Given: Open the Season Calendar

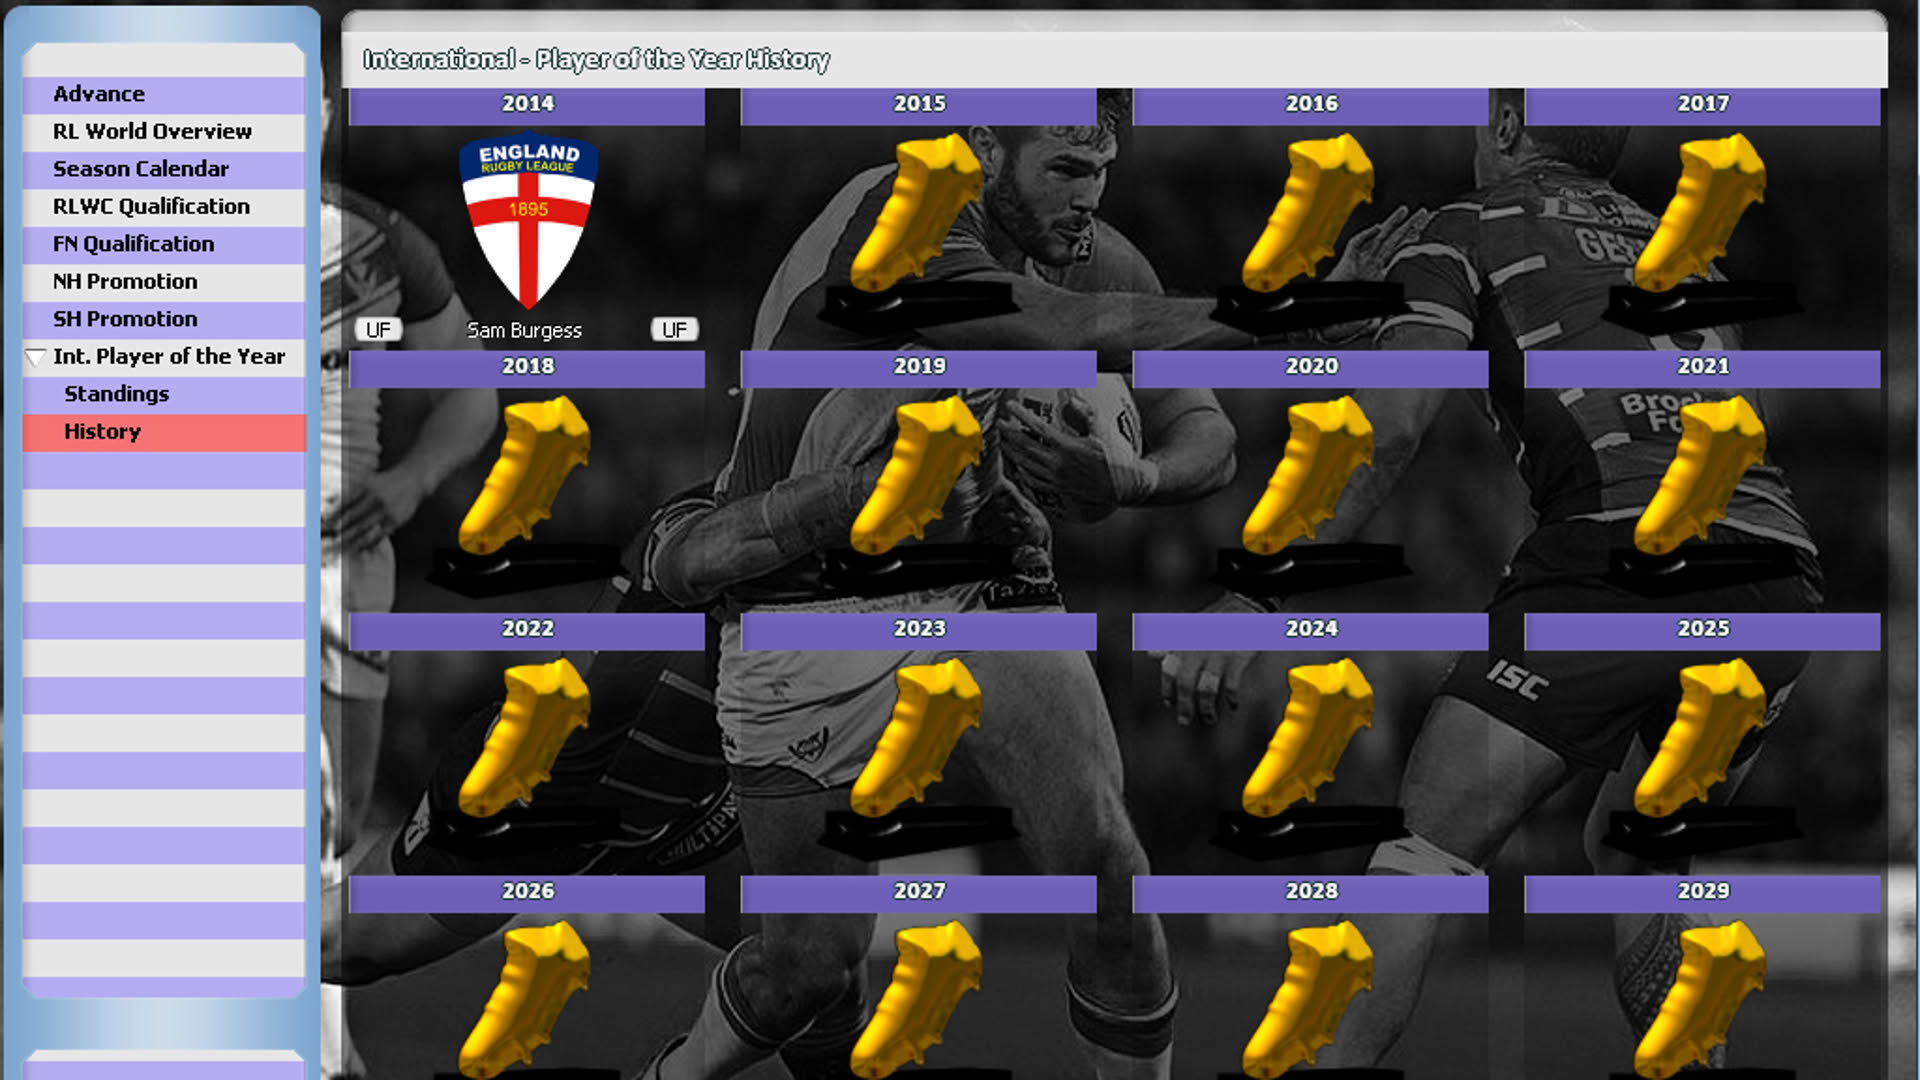Looking at the screenshot, I should coord(164,169).
